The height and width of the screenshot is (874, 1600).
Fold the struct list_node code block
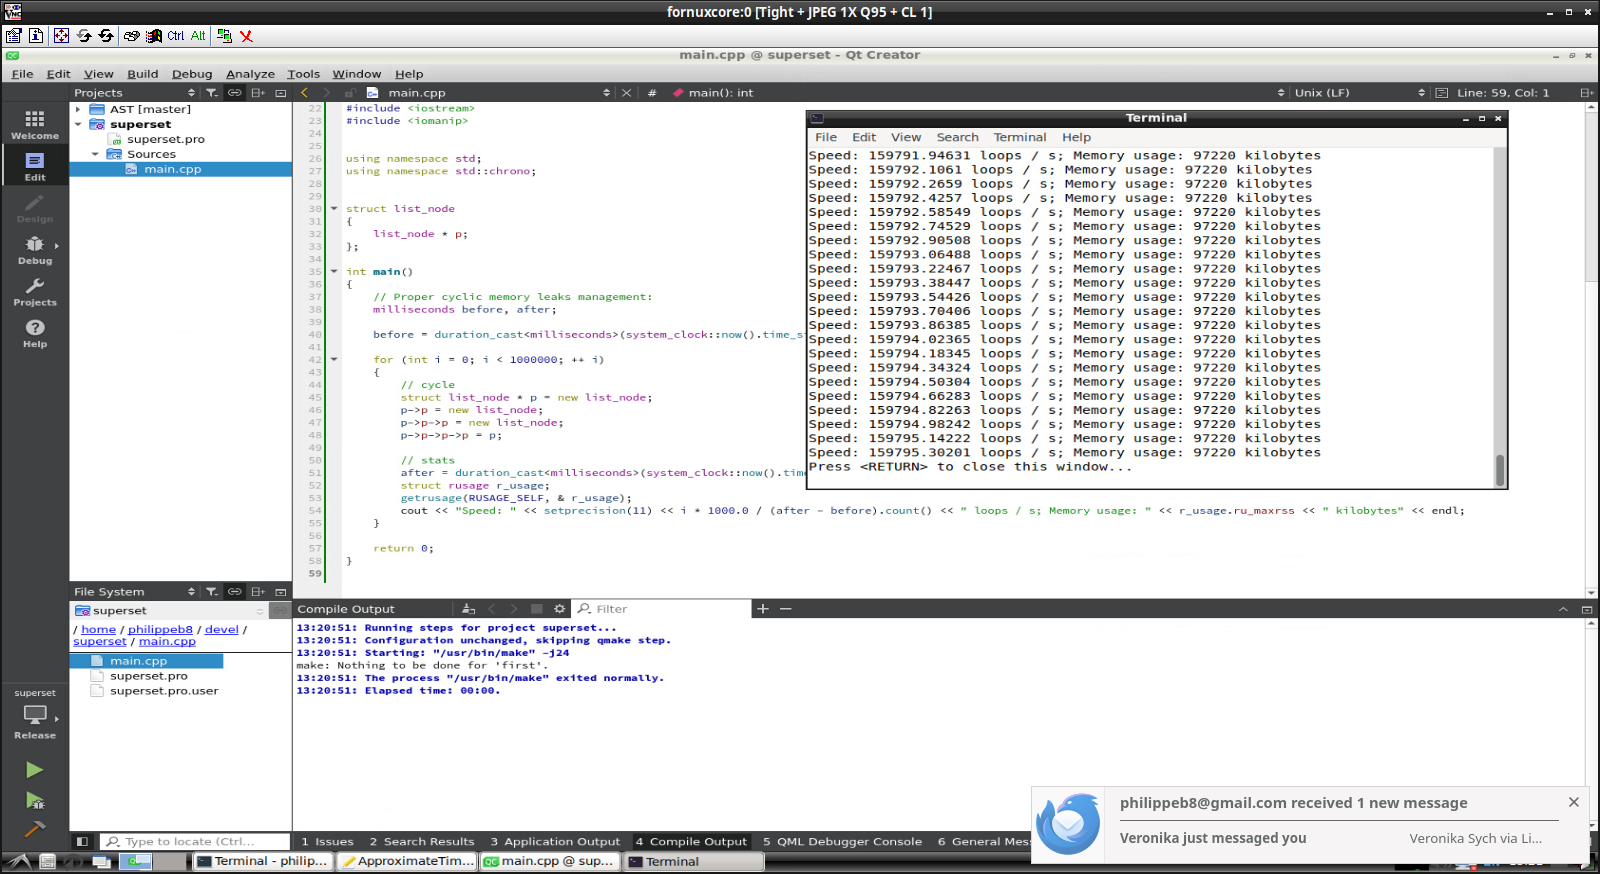coord(334,209)
